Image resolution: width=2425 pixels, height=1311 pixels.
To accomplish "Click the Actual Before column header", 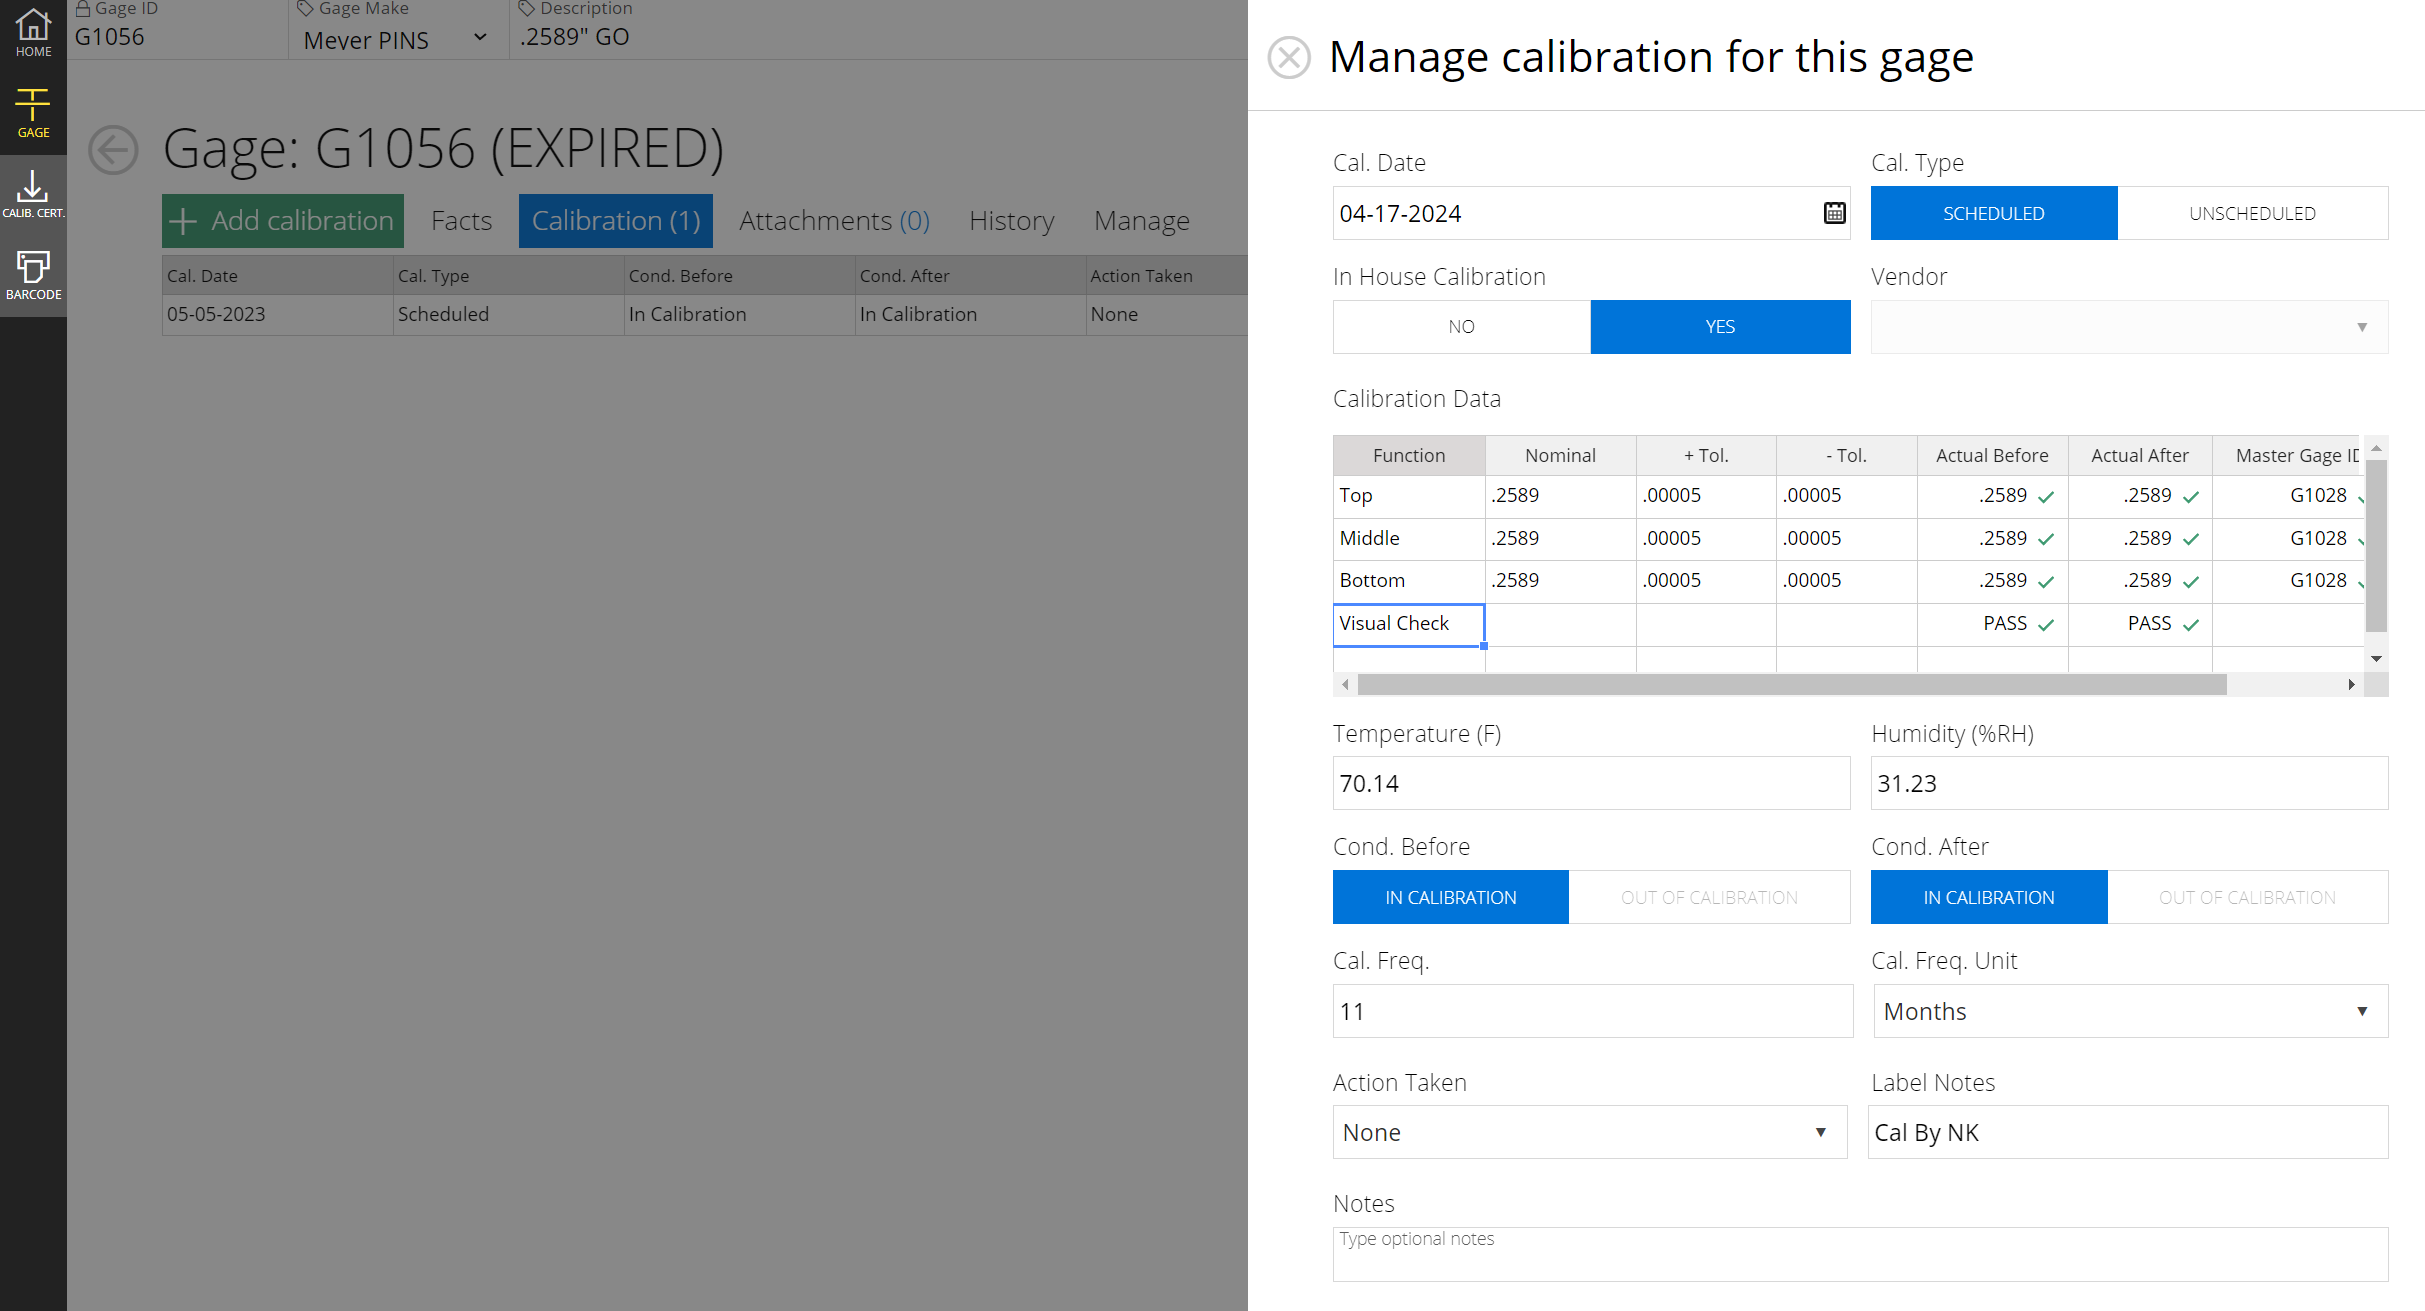I will pos(1992,455).
